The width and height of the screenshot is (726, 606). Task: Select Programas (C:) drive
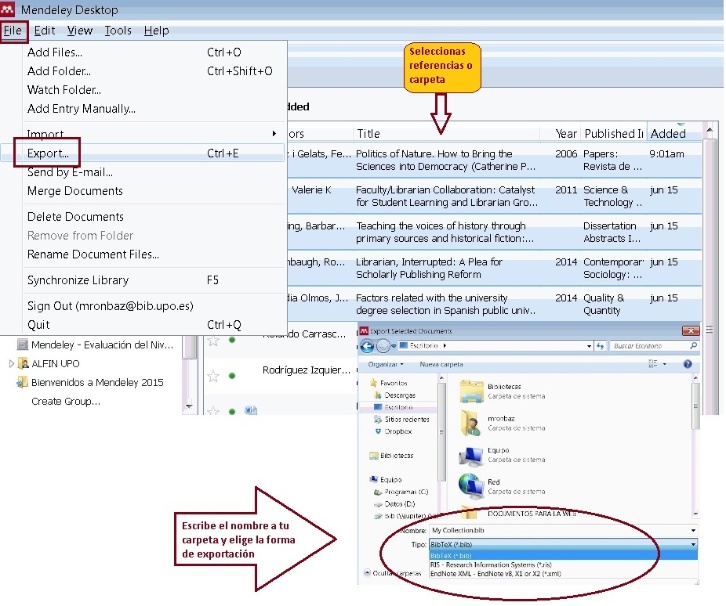pos(401,492)
